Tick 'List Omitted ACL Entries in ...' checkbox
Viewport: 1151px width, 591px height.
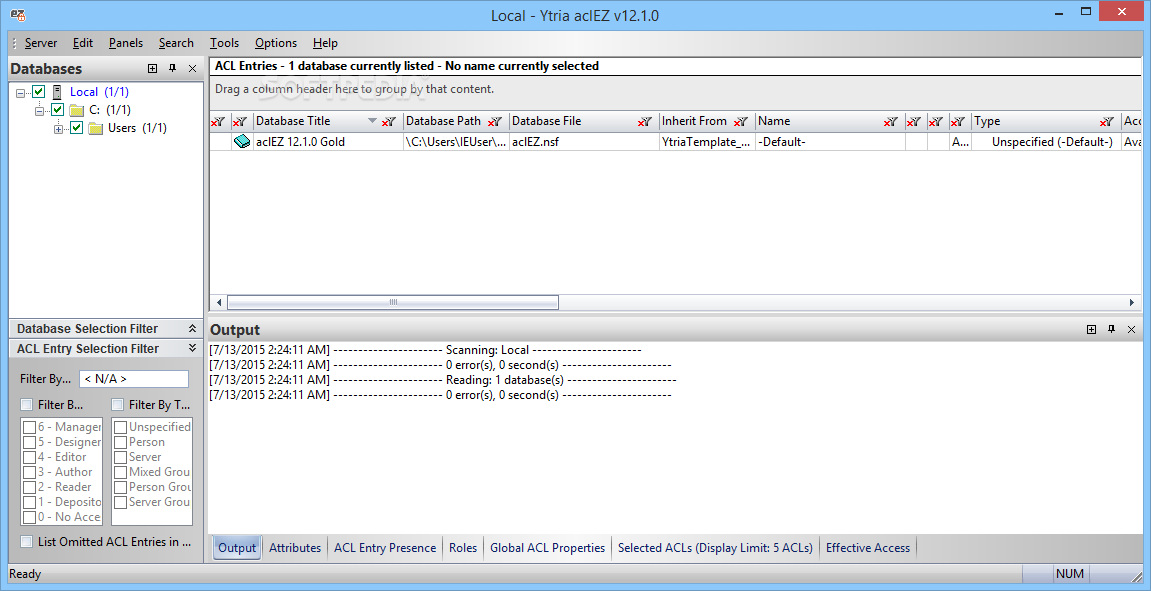click(26, 542)
